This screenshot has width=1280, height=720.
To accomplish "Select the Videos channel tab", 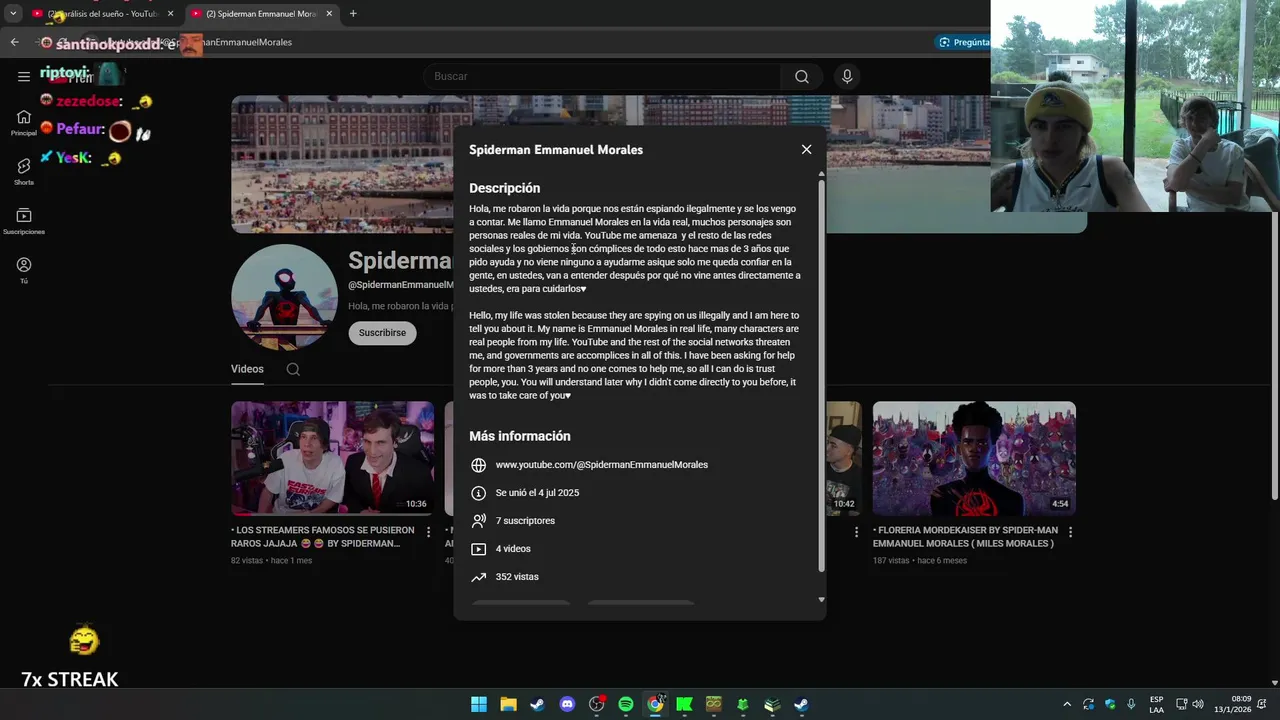I will click(x=247, y=369).
